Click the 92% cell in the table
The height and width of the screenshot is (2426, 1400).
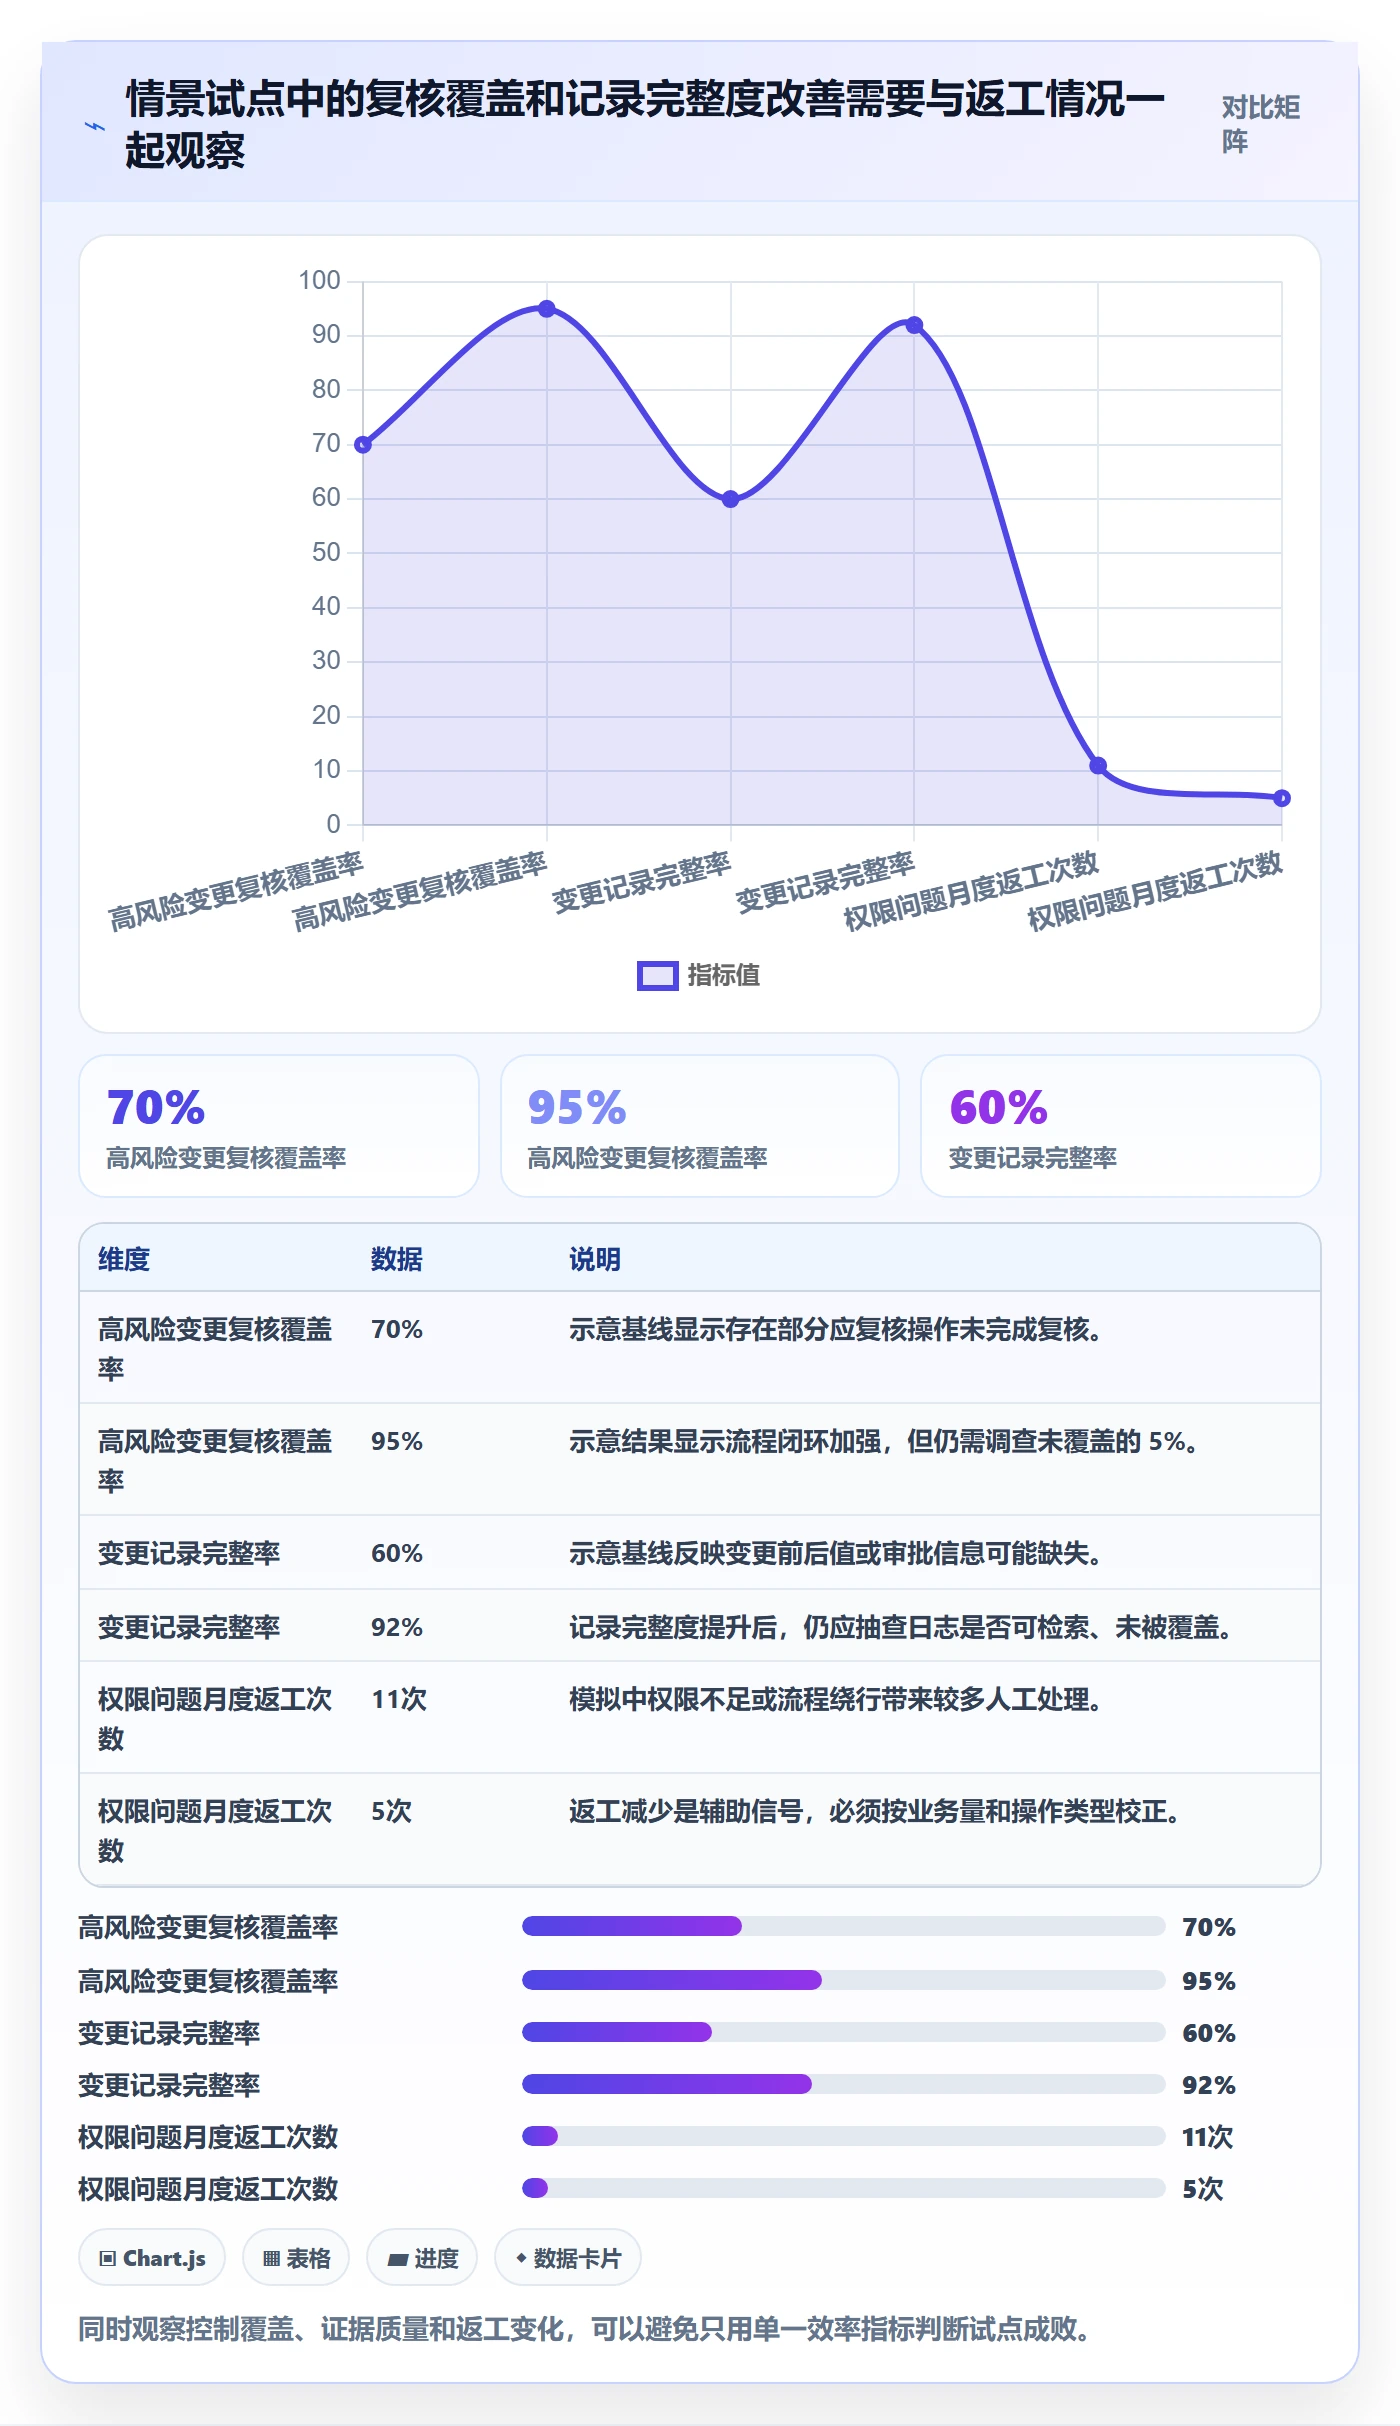coord(397,1628)
